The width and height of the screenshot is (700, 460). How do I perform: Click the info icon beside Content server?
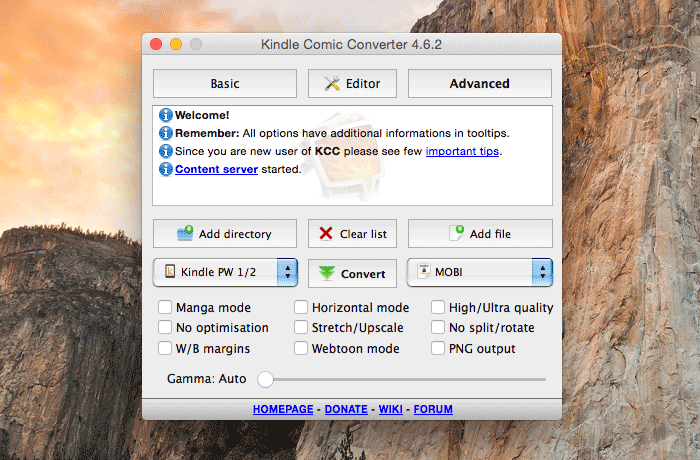[x=166, y=169]
